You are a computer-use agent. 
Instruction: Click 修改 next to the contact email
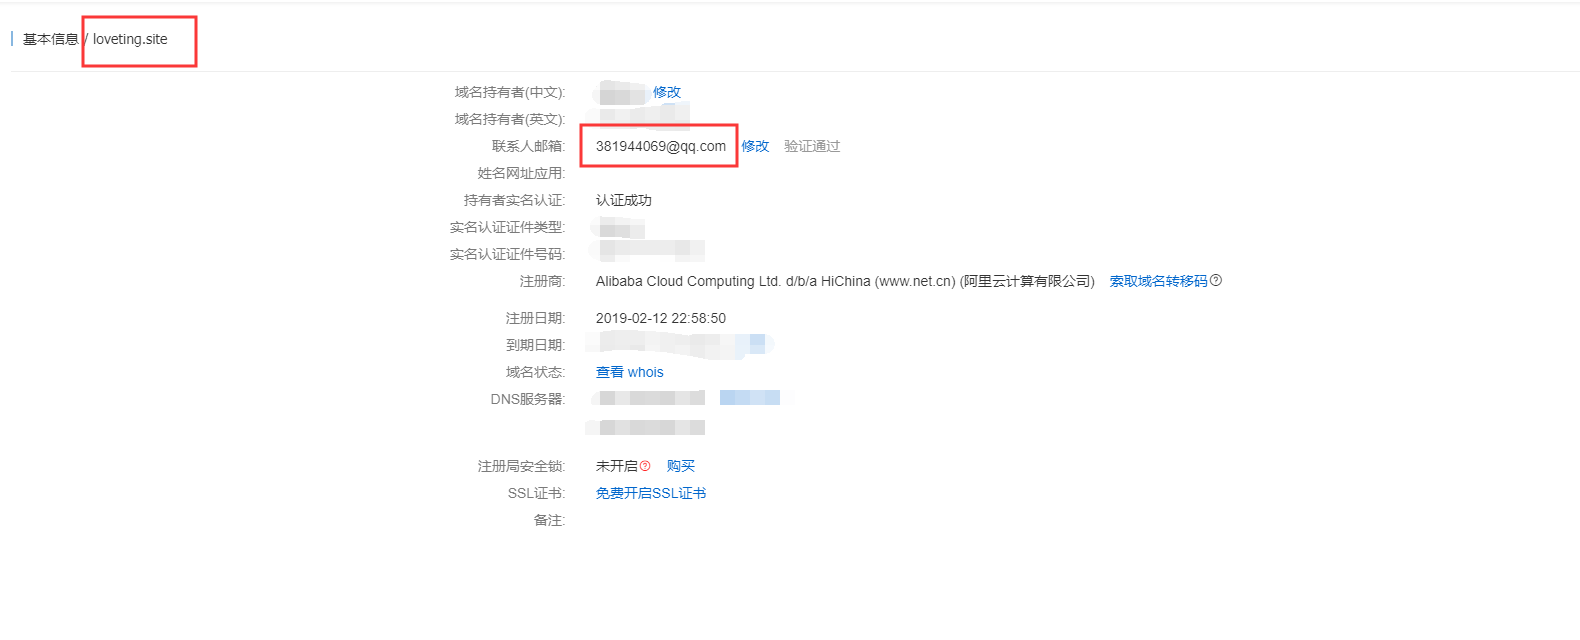755,146
